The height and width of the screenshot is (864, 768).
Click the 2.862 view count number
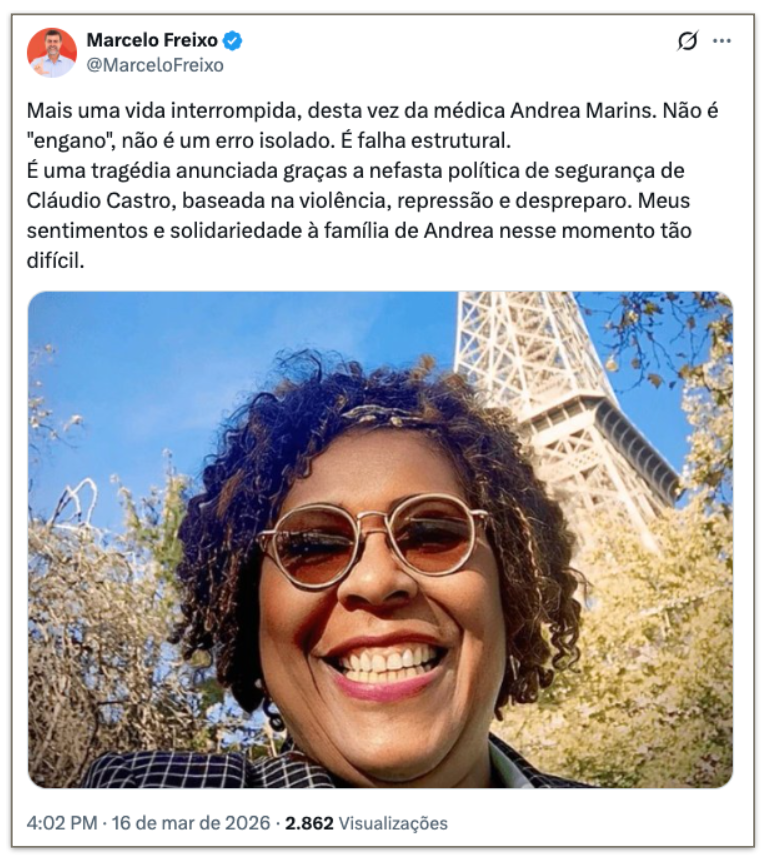tap(309, 823)
